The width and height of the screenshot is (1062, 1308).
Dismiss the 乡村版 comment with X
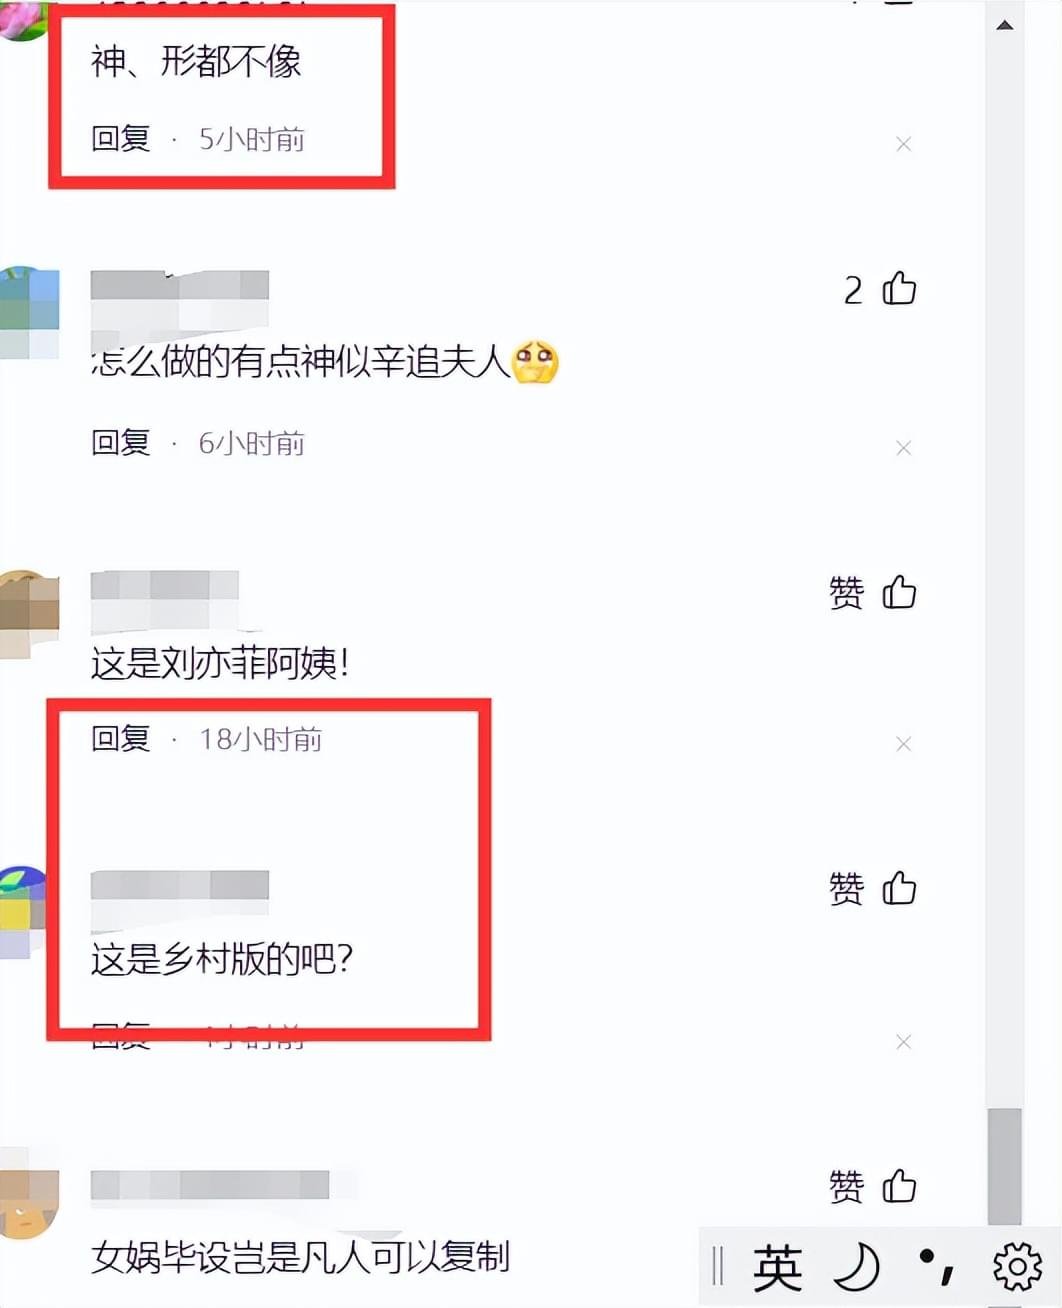[x=904, y=1042]
